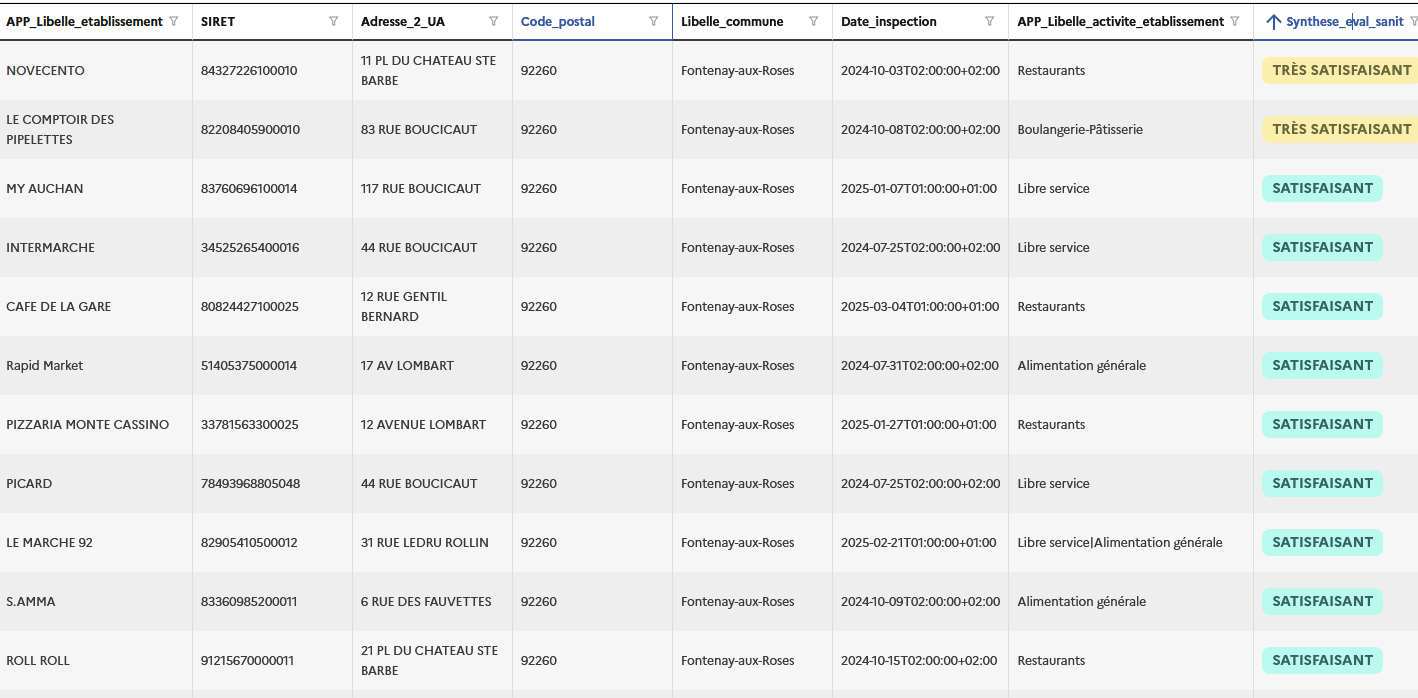Open the Adresse_2_UA column filter icon

[x=494, y=21]
